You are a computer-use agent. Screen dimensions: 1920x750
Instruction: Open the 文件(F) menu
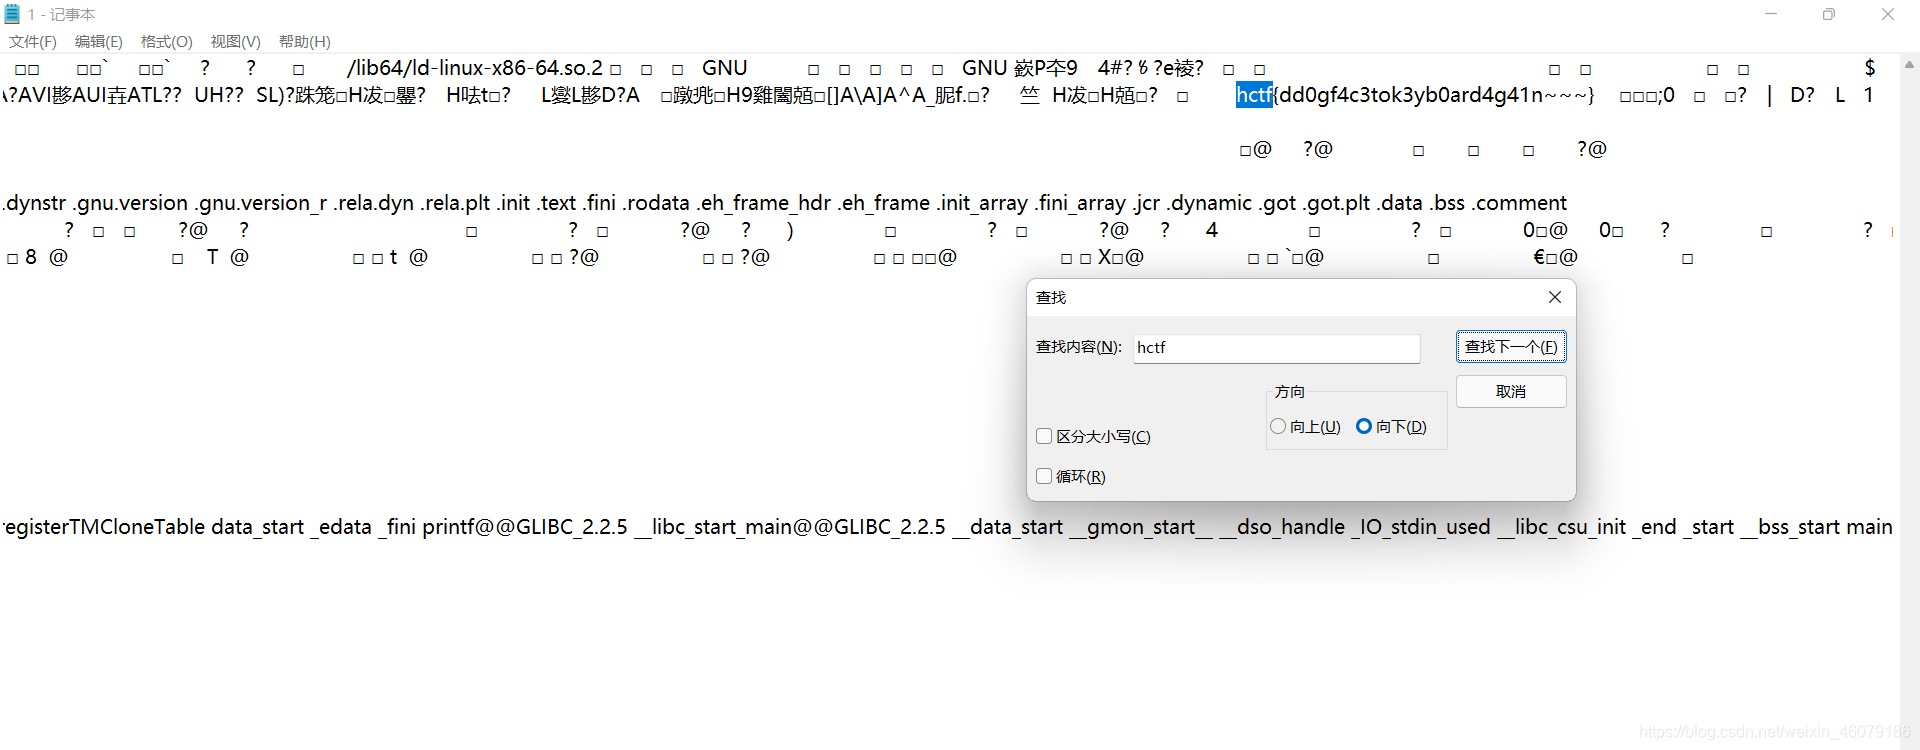pyautogui.click(x=33, y=42)
